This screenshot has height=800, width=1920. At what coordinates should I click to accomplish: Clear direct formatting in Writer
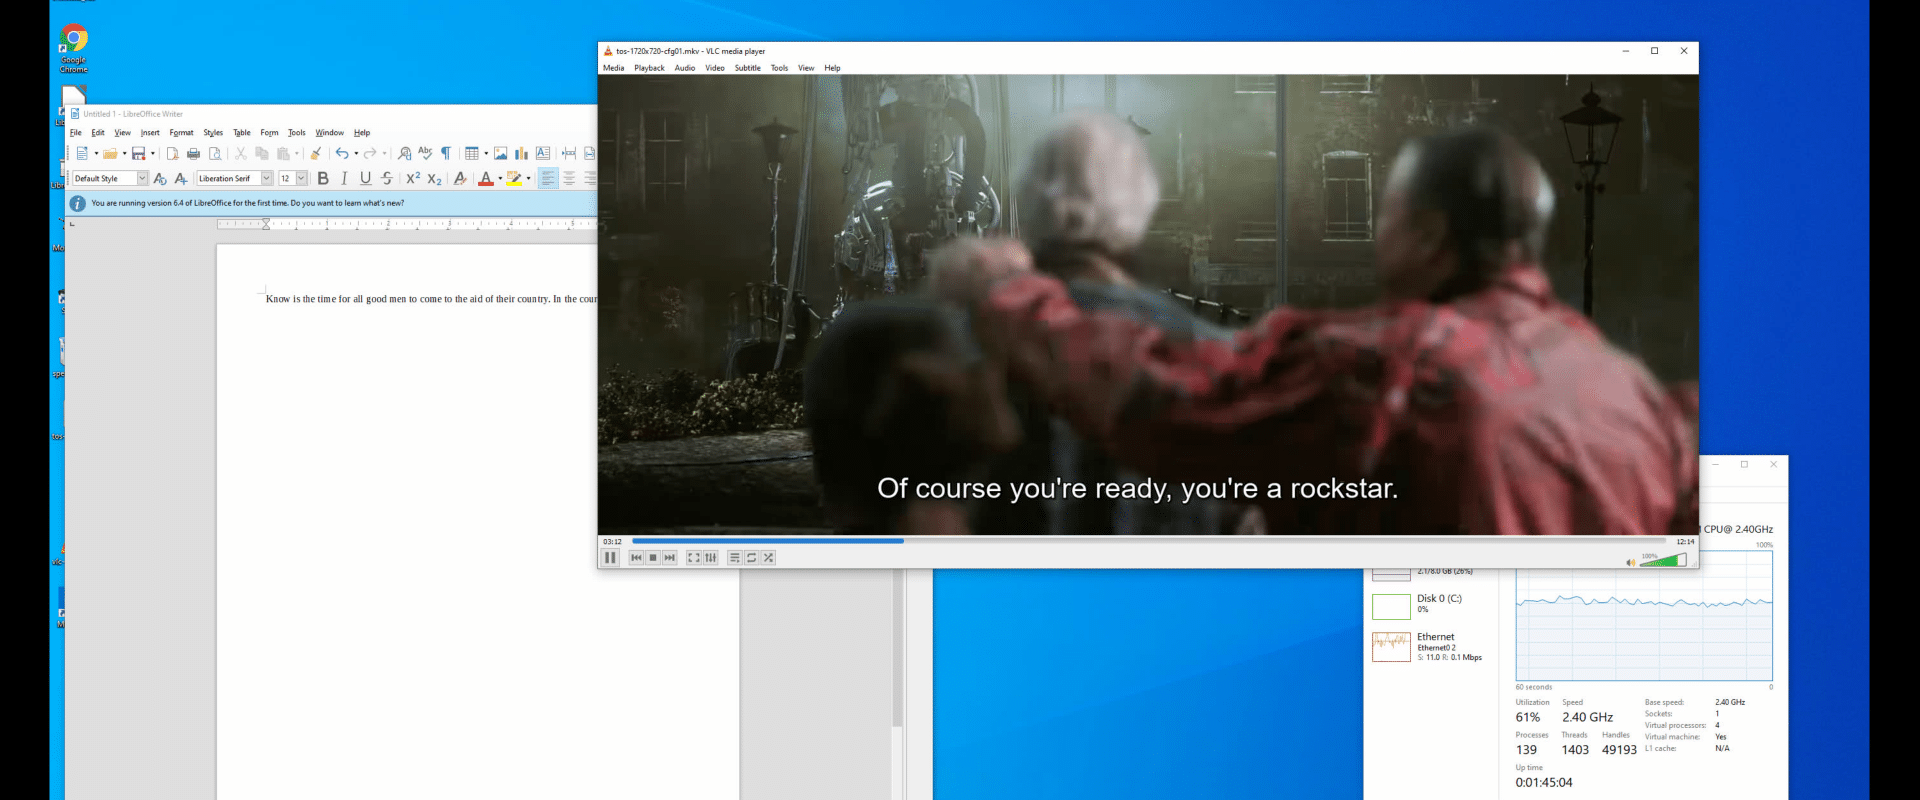coord(460,178)
